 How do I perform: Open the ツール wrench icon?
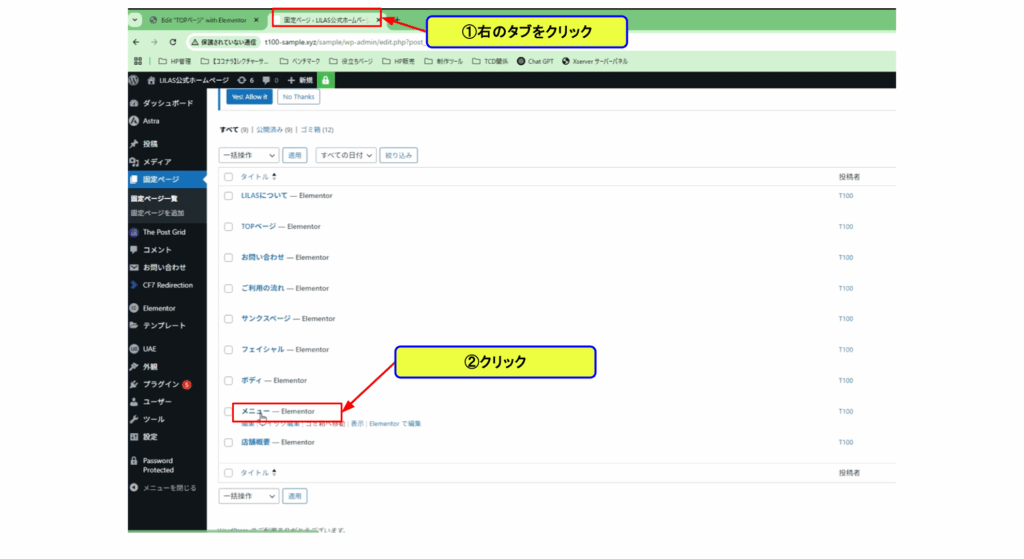tap(135, 419)
